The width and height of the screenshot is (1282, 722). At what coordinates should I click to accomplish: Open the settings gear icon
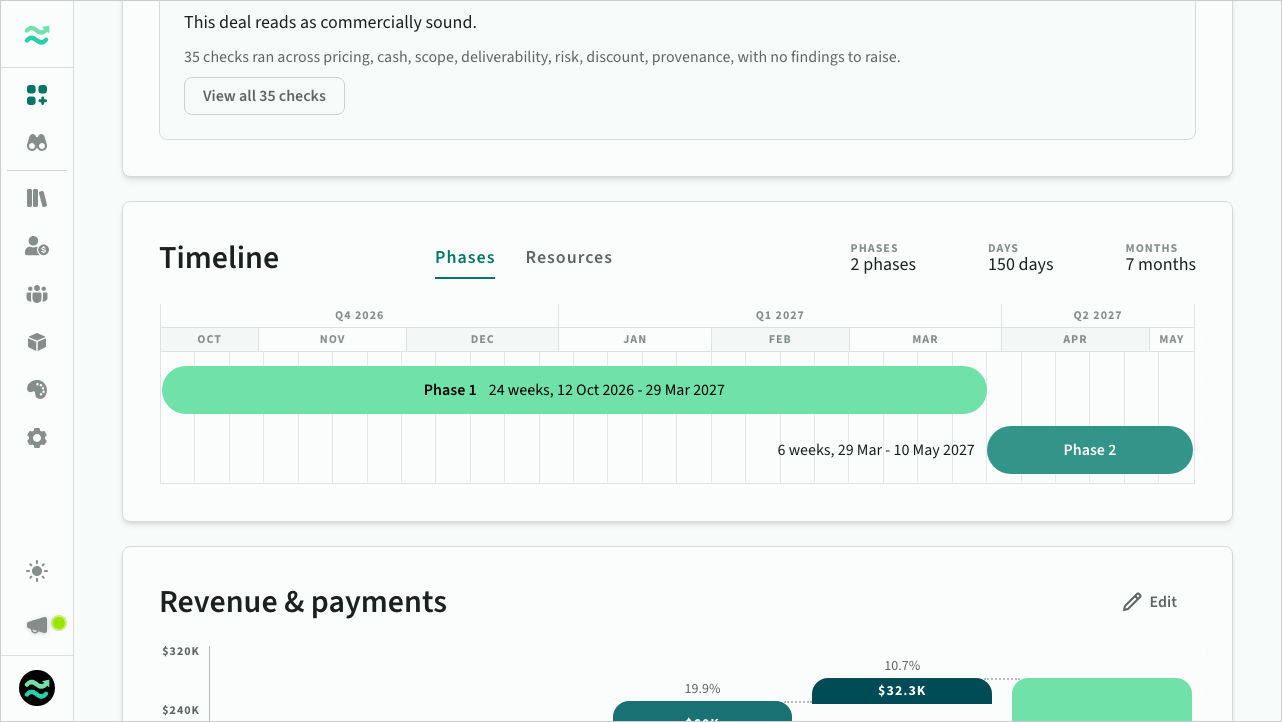tap(37, 438)
